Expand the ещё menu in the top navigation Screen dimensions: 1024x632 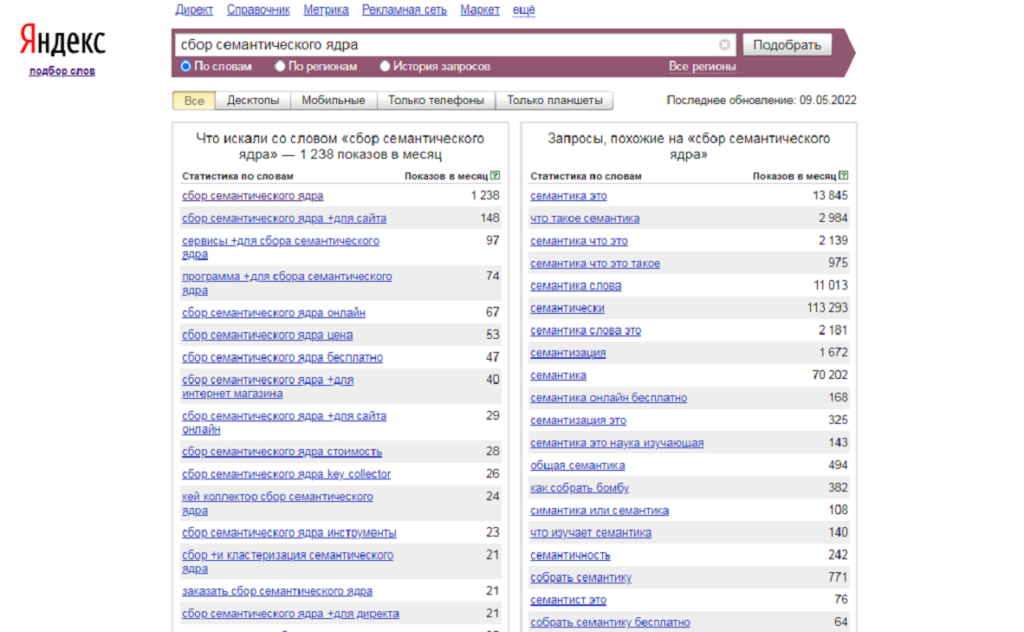[x=523, y=10]
